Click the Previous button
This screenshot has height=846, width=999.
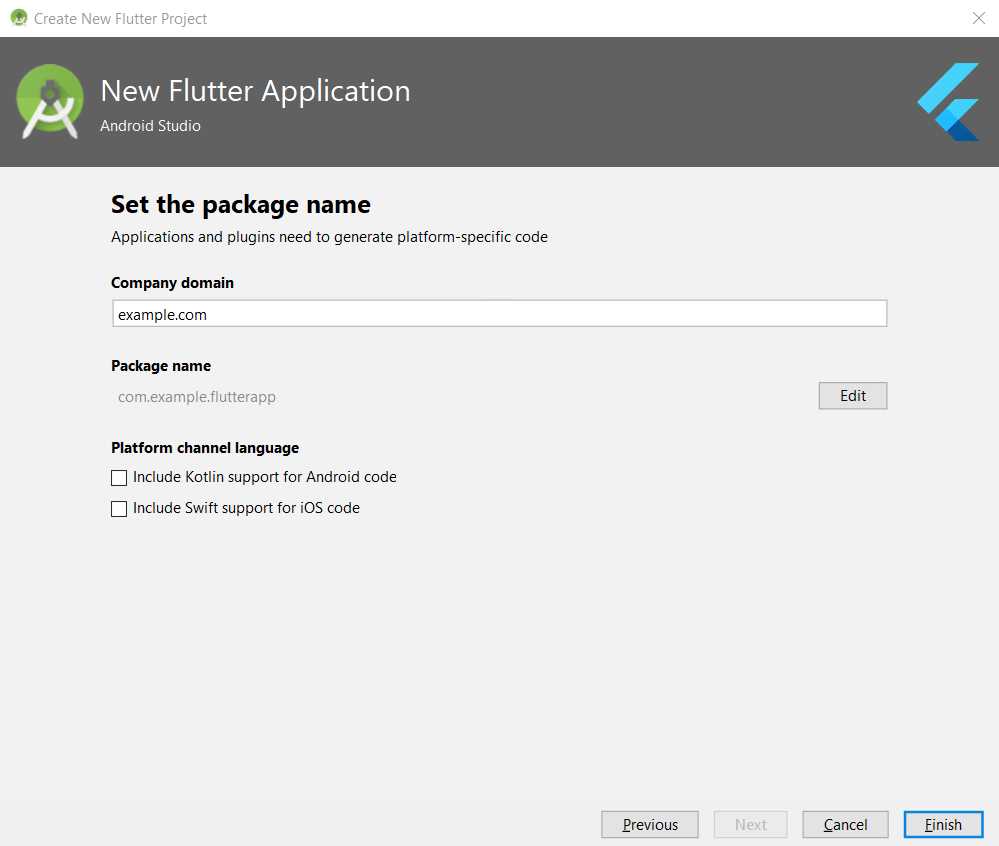pos(649,824)
